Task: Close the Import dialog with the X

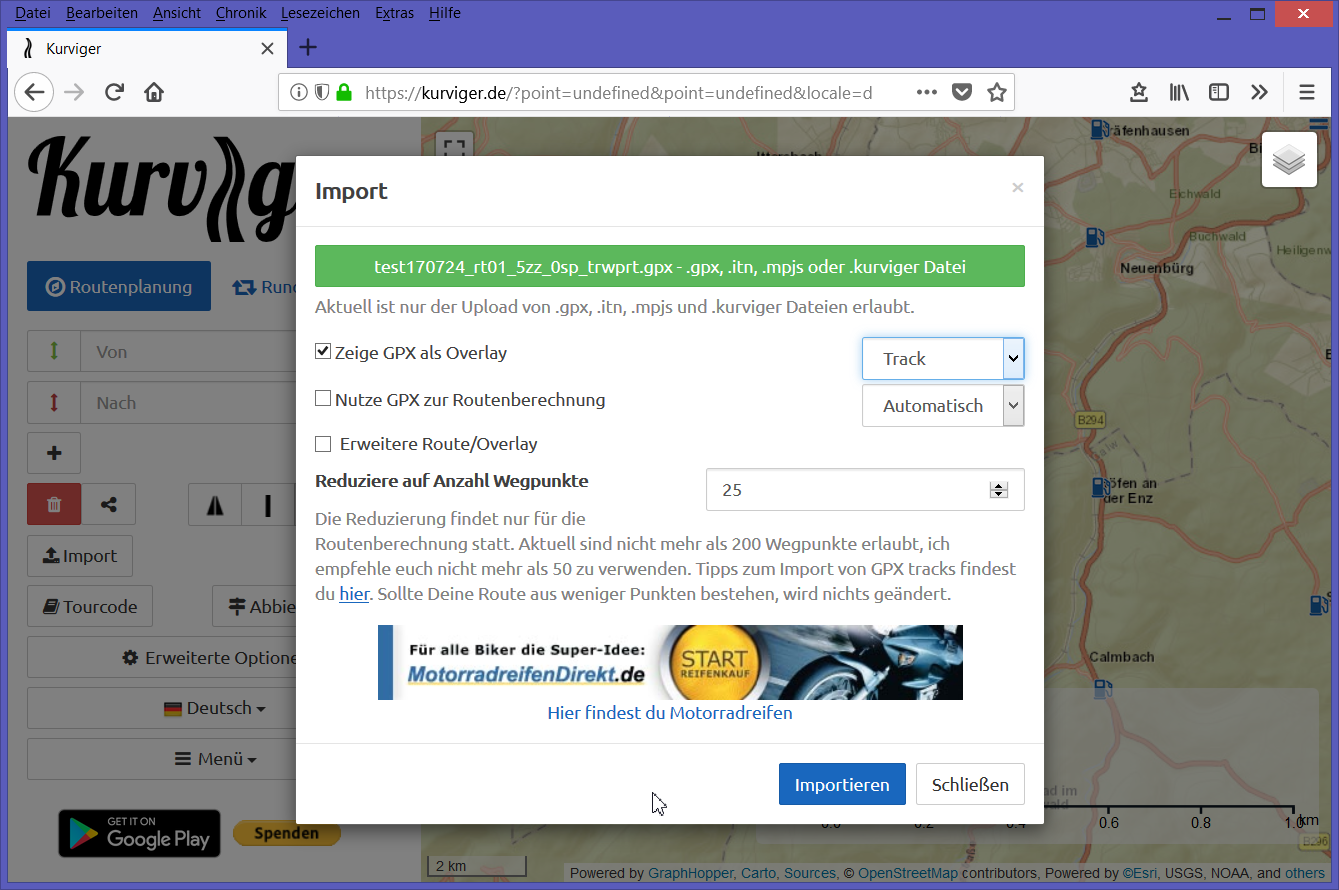Action: pyautogui.click(x=1017, y=187)
